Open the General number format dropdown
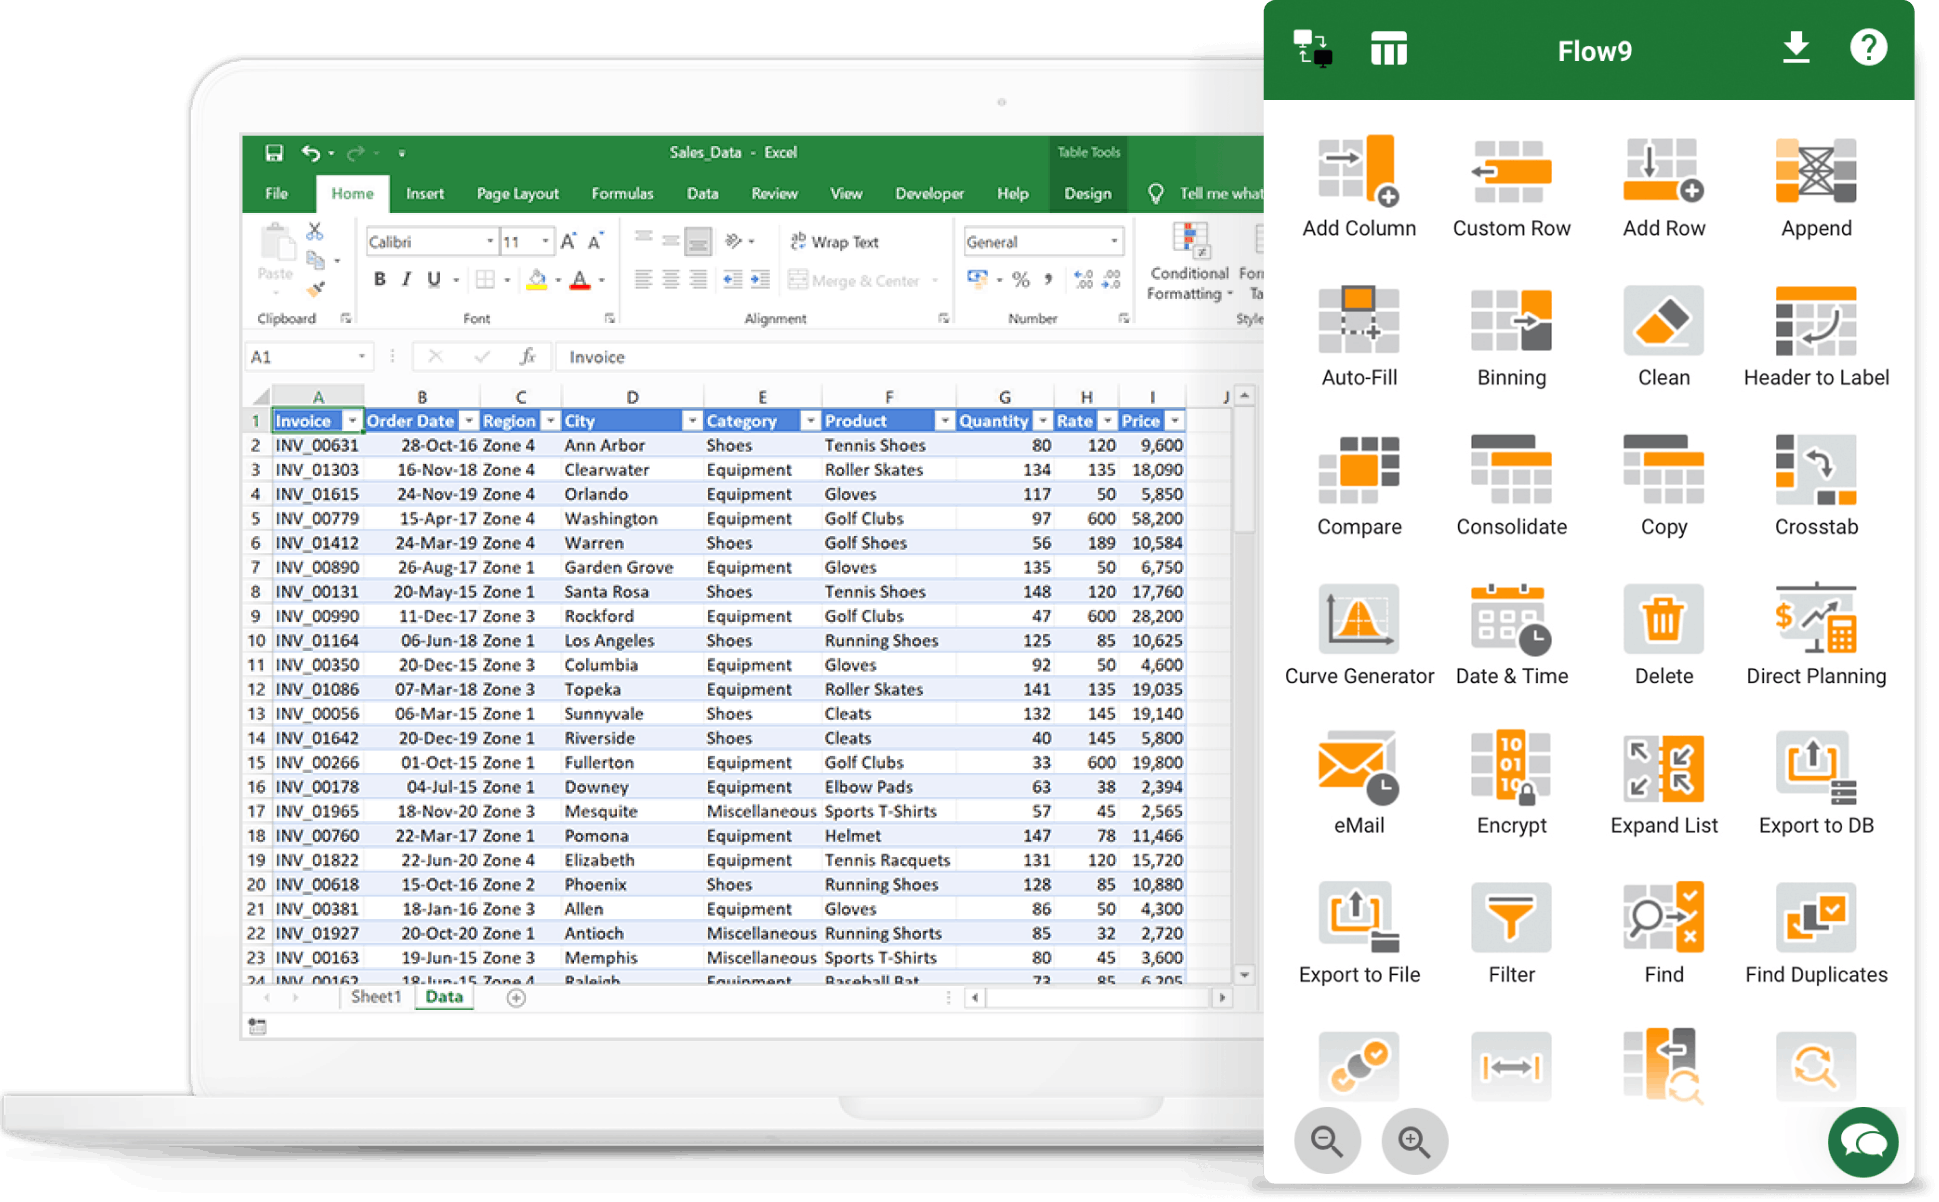The height and width of the screenshot is (1202, 1939). coord(1113,242)
